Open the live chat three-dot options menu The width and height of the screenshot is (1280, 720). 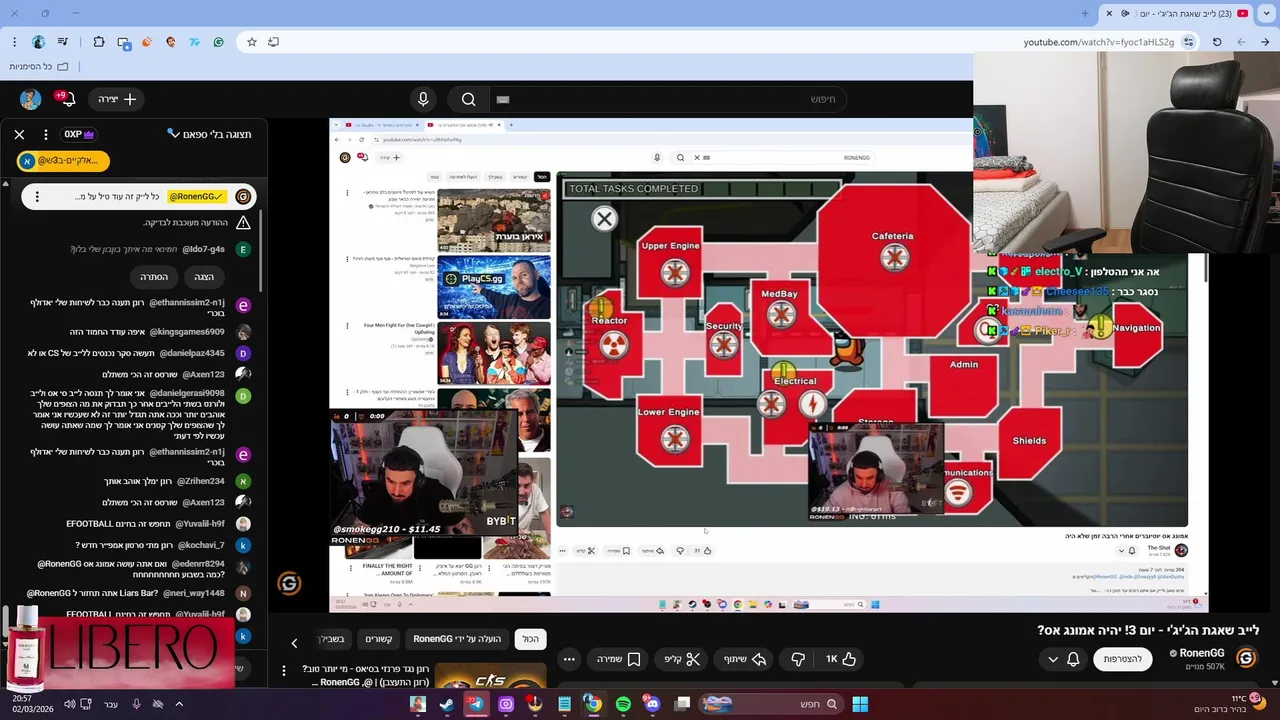[x=45, y=134]
